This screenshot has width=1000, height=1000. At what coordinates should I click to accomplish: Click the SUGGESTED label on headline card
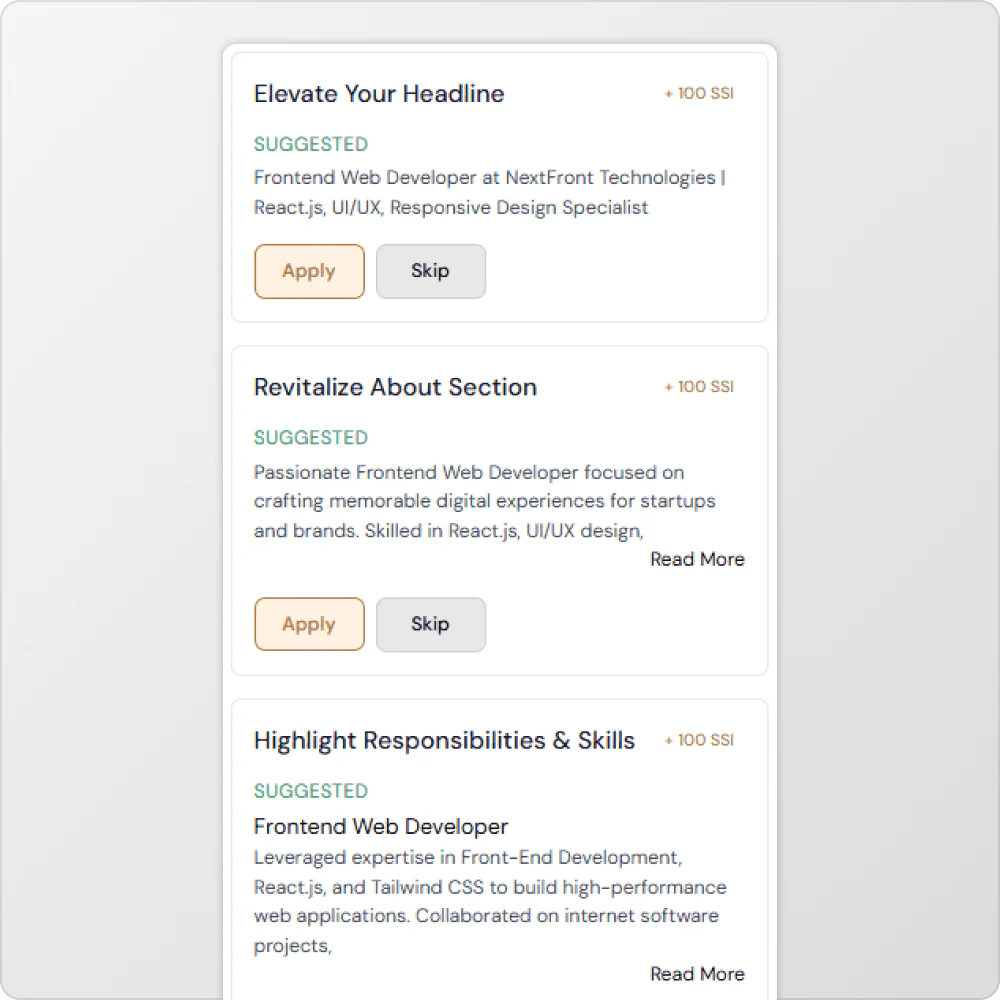[x=310, y=144]
